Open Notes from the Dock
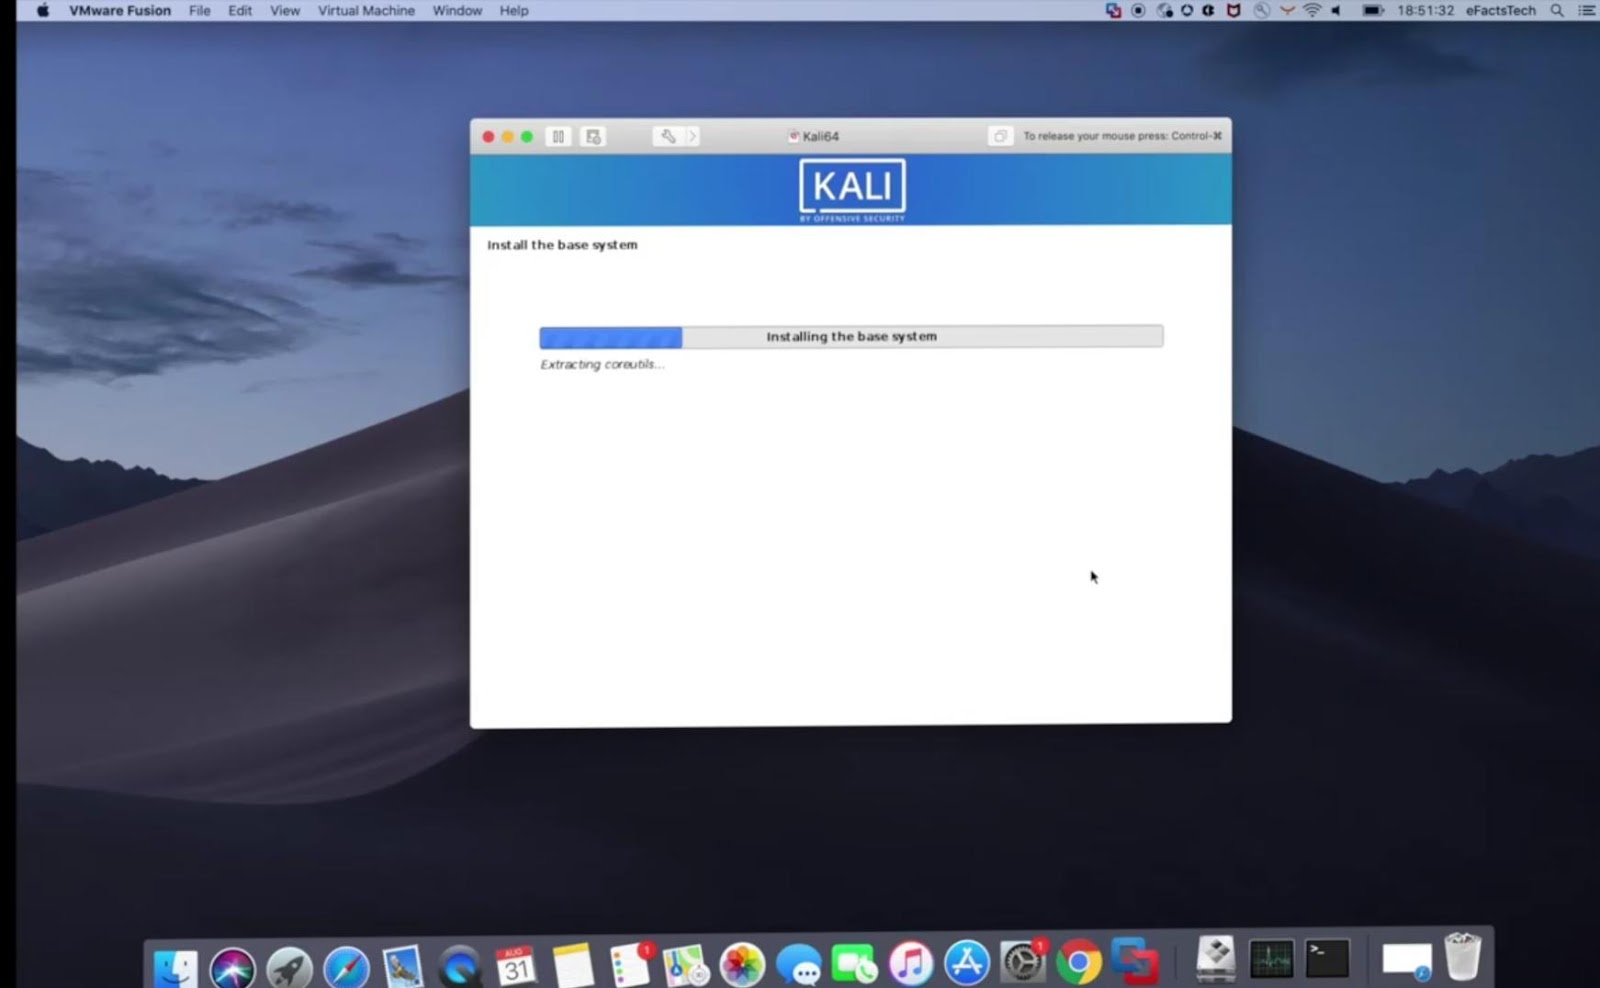1600x988 pixels. 573,965
